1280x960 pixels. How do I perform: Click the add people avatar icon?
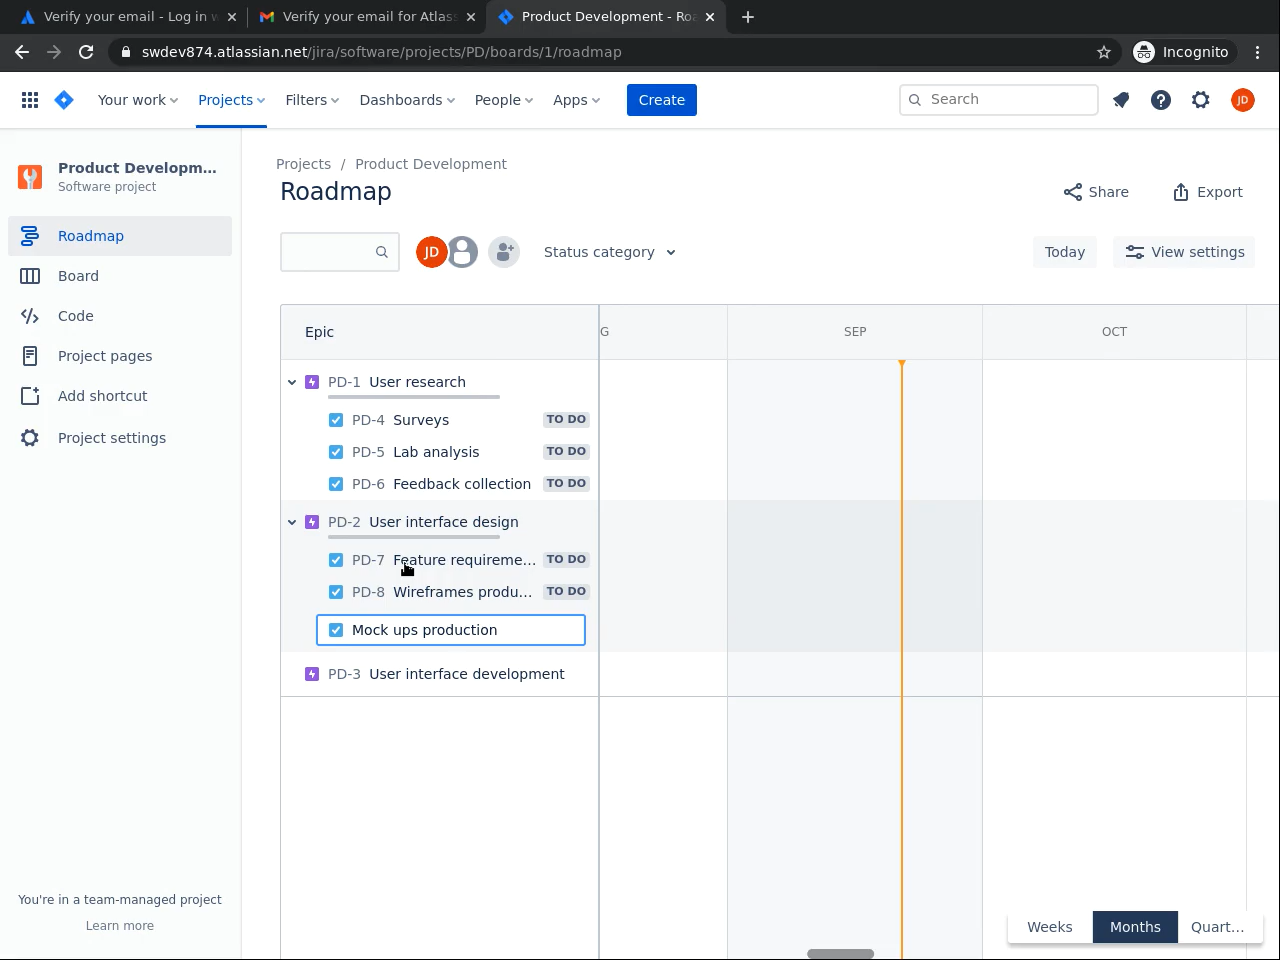click(x=504, y=252)
